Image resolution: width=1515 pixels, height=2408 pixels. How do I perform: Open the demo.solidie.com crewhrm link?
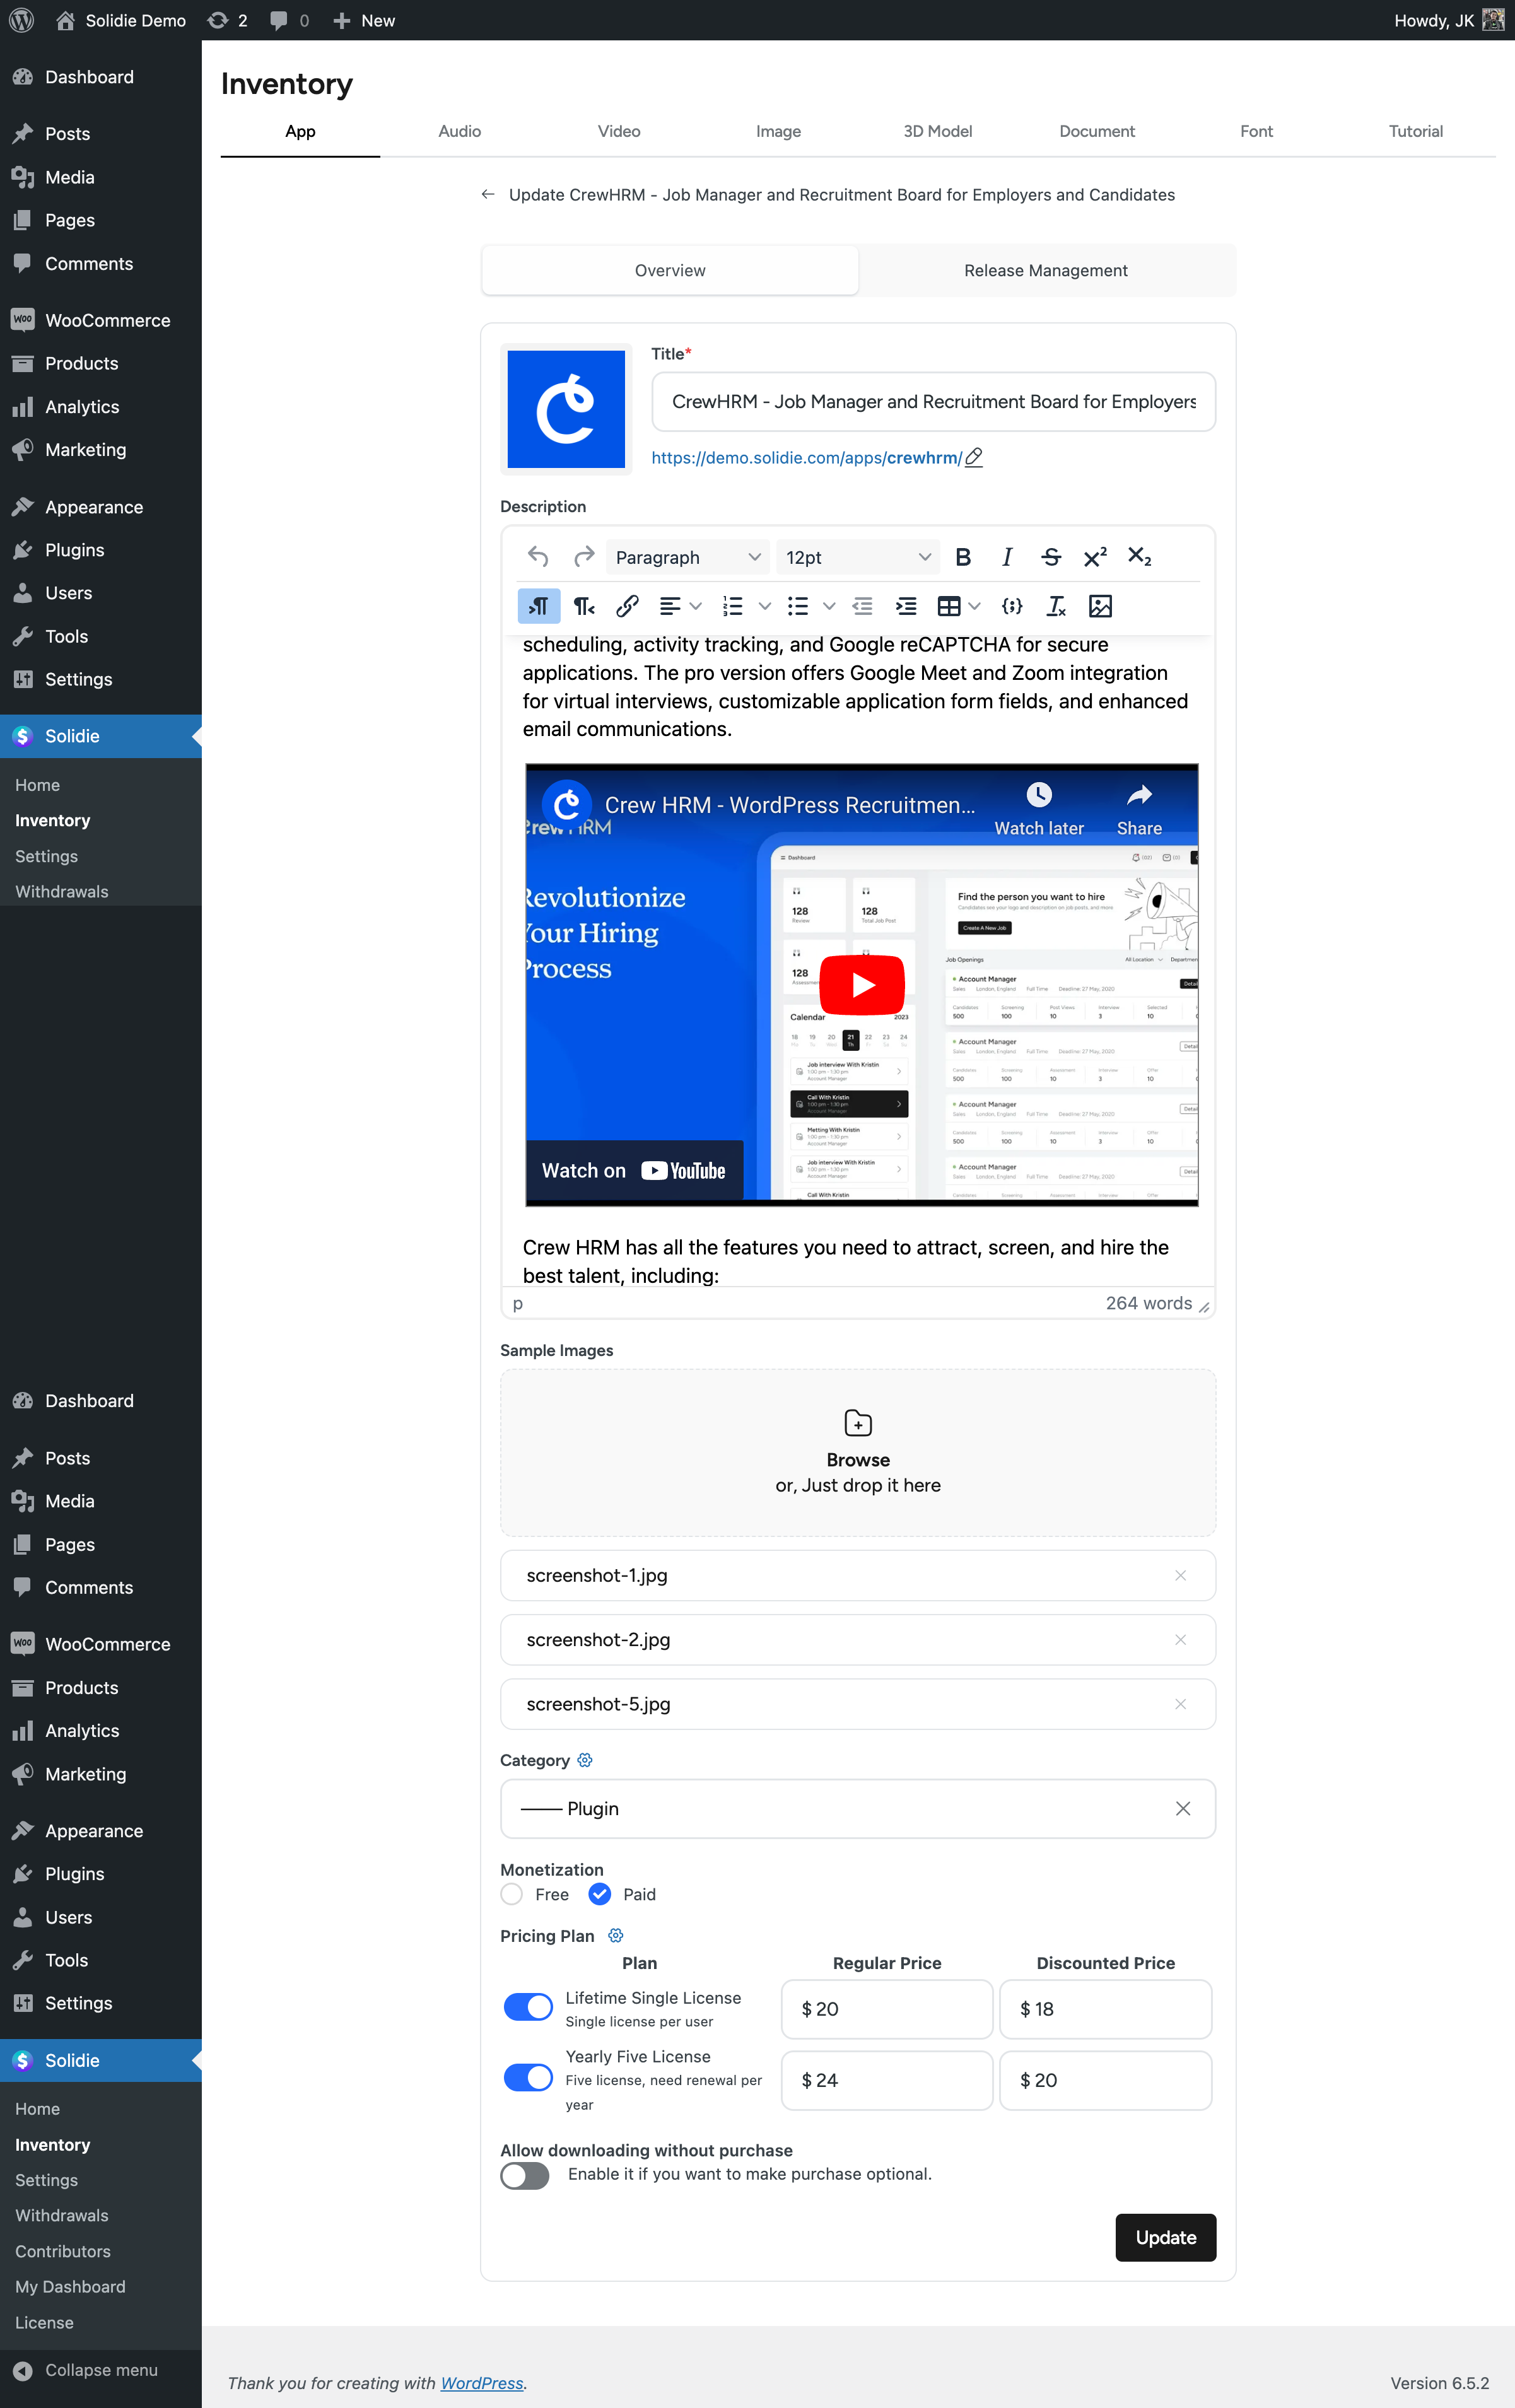pos(806,457)
